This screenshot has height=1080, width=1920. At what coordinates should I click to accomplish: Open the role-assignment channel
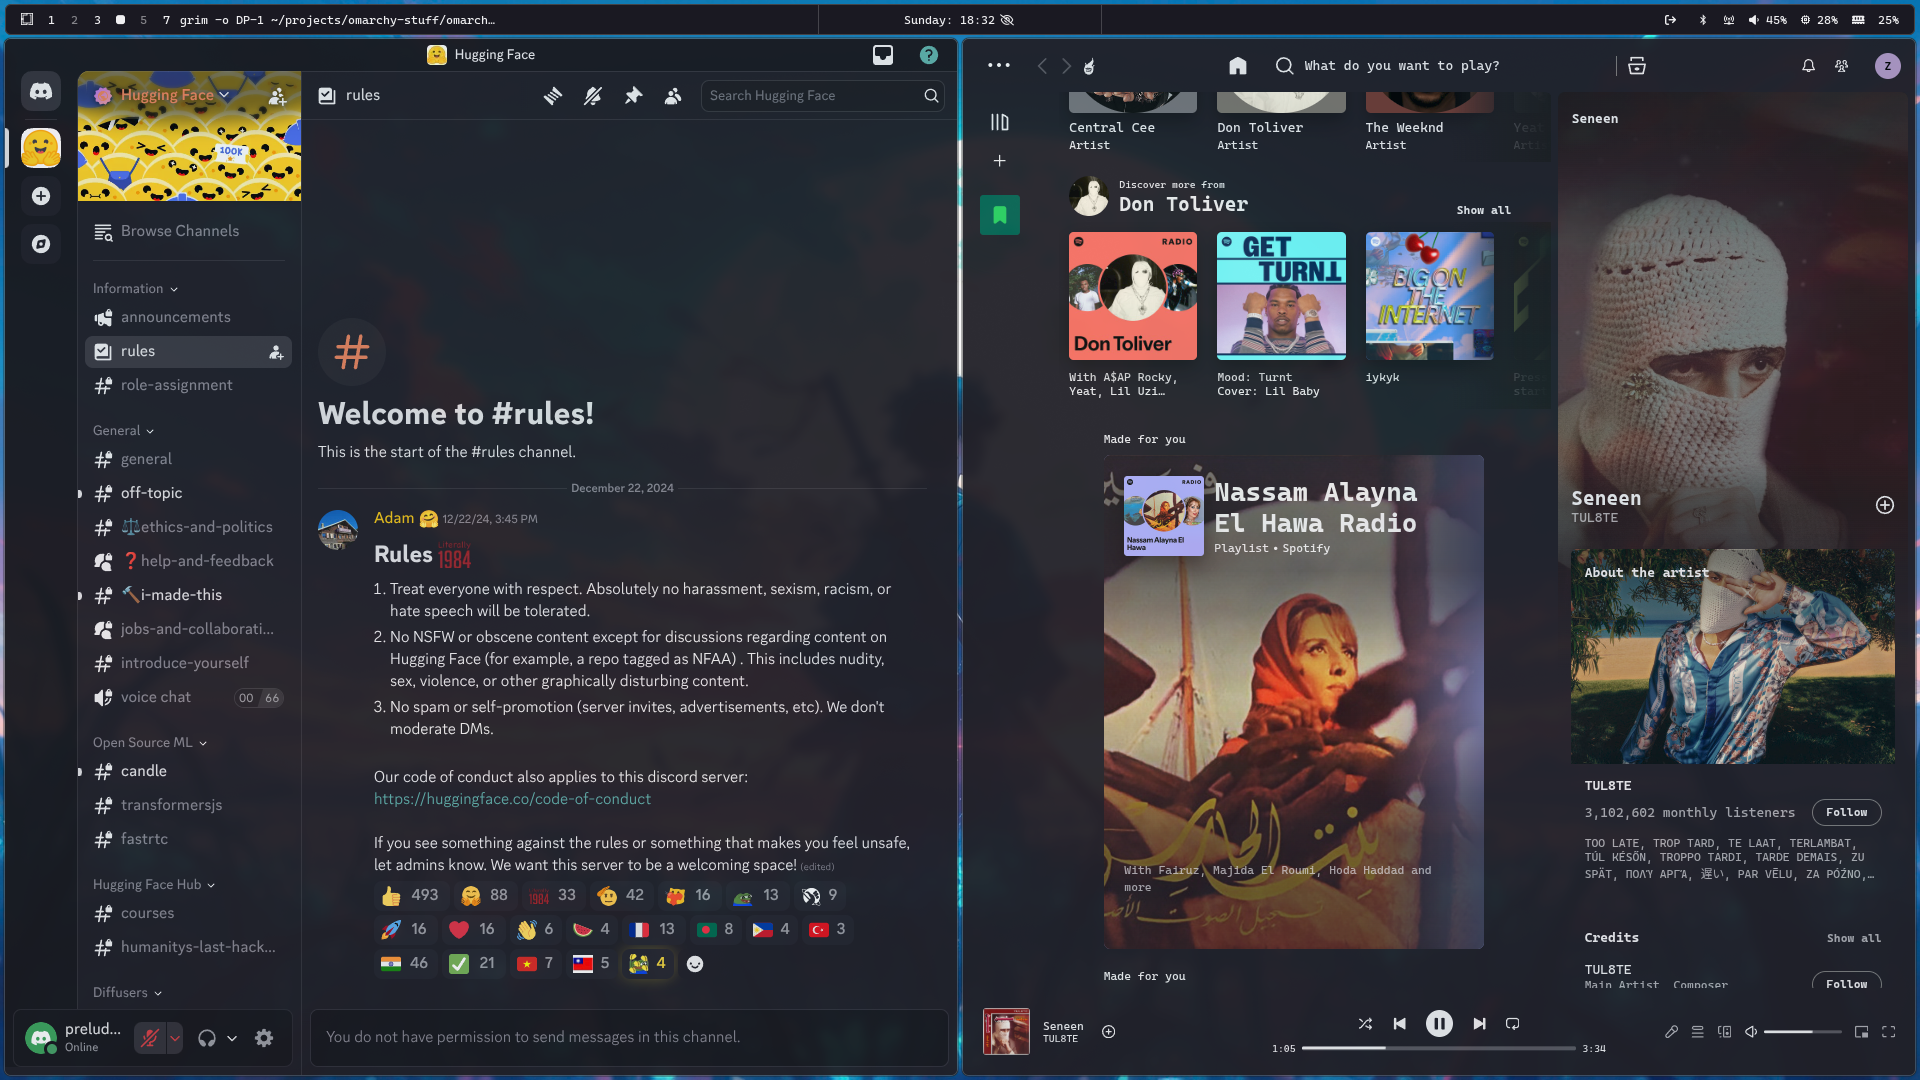[189, 386]
